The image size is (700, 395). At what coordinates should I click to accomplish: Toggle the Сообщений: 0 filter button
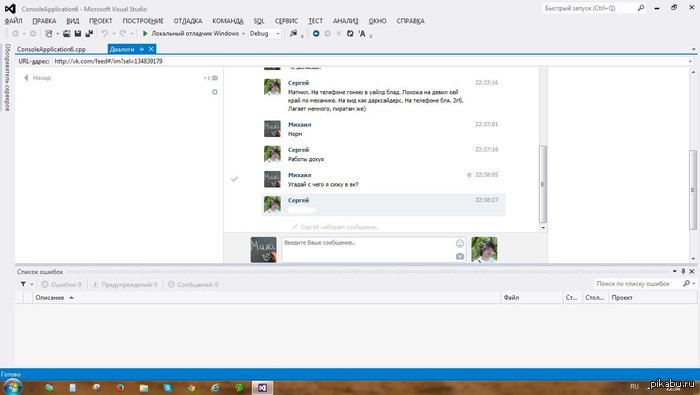coord(193,284)
